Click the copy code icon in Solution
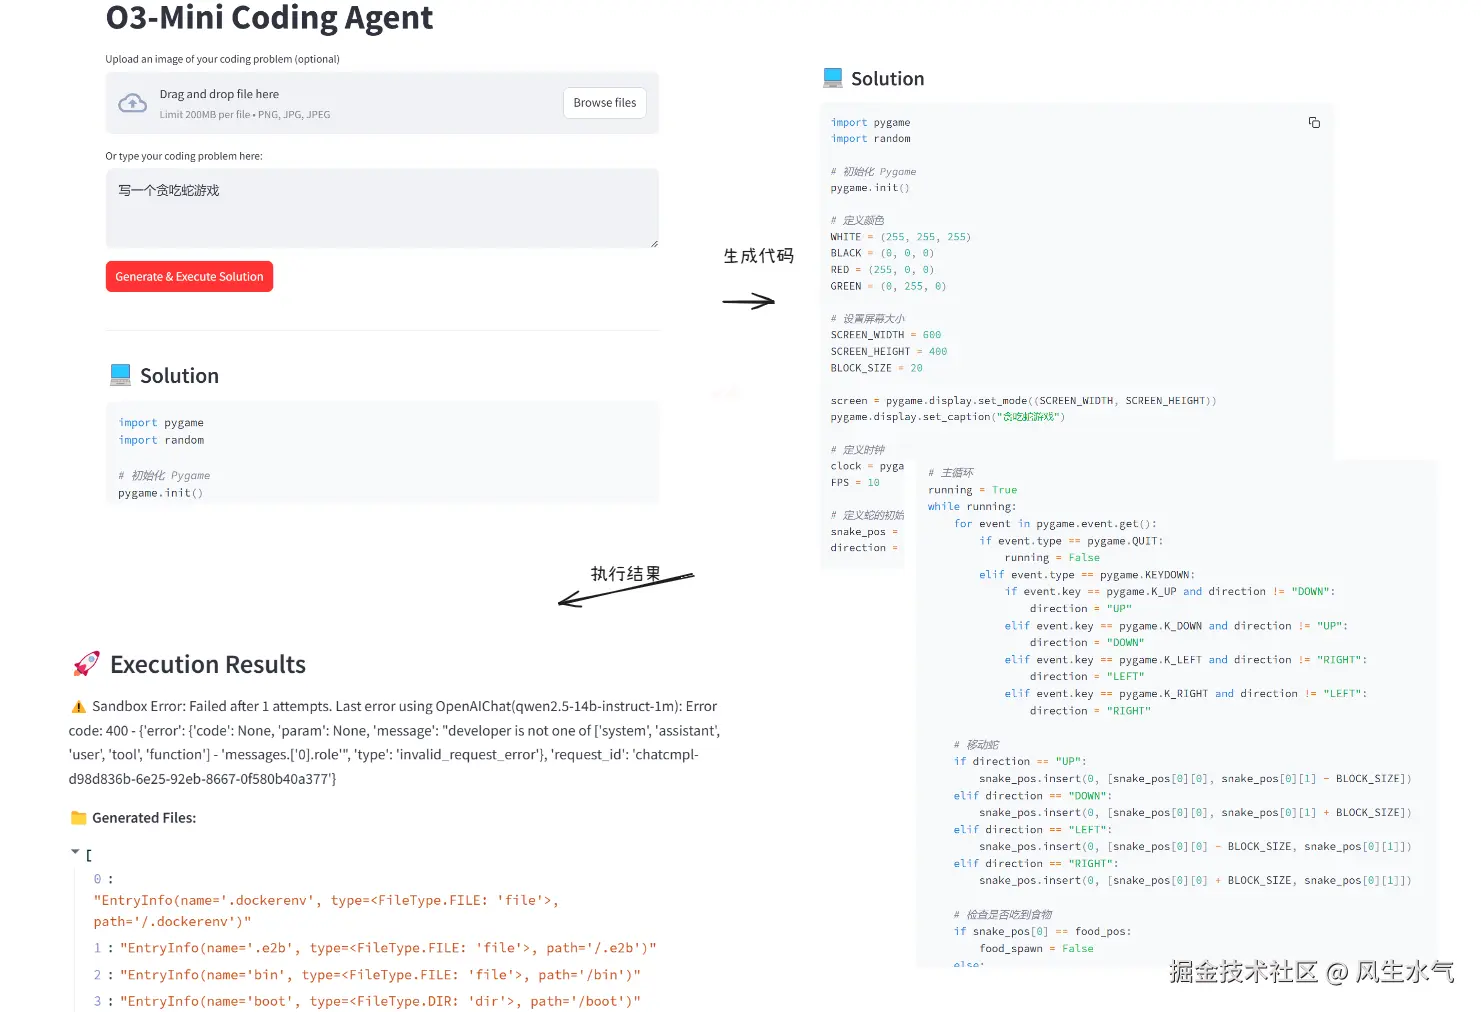1481x1012 pixels. click(x=1314, y=123)
